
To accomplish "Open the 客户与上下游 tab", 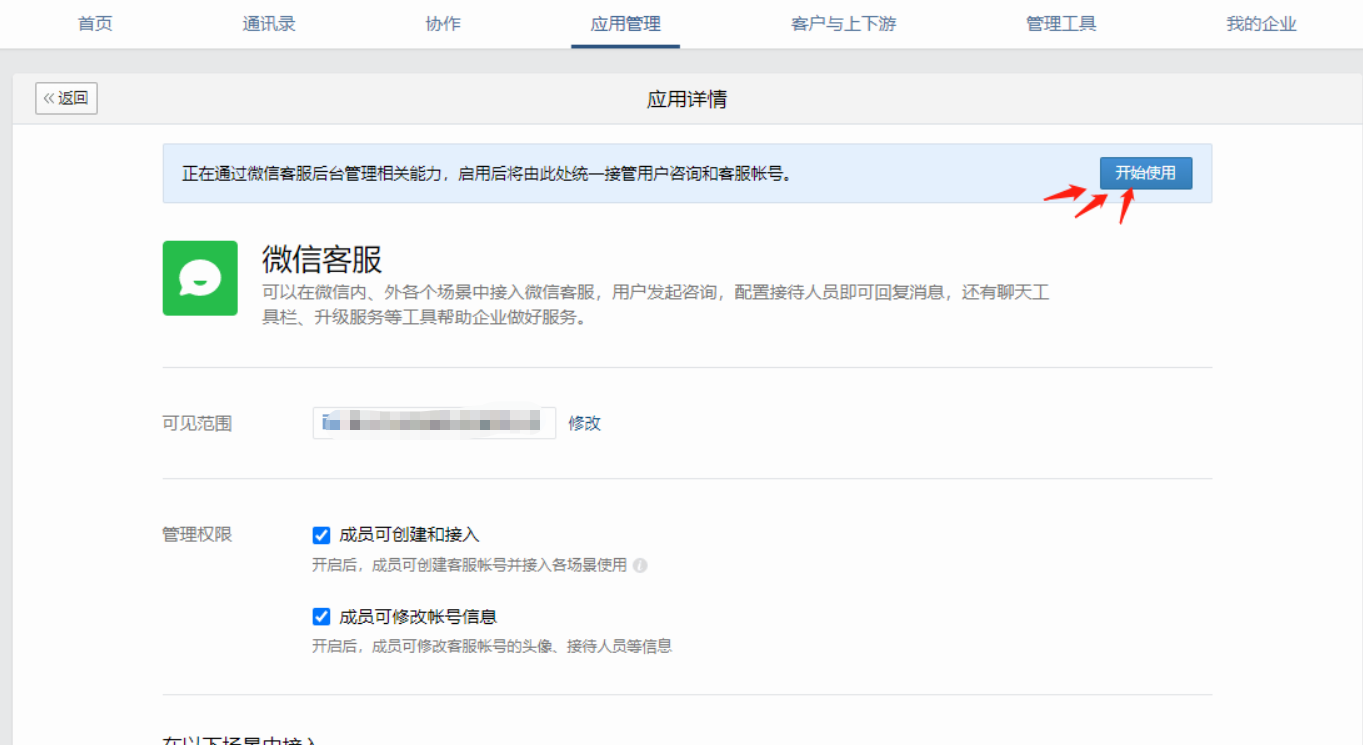I will click(x=843, y=24).
